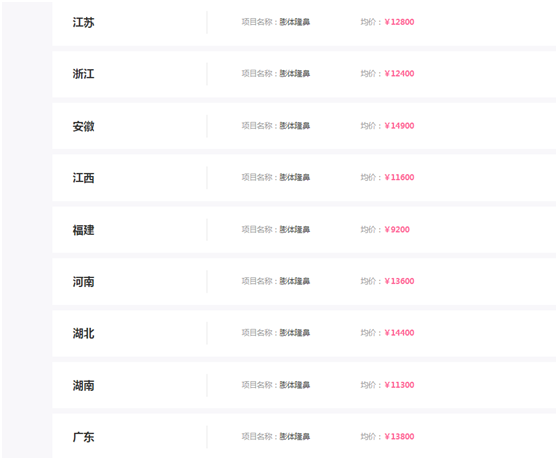
Task: Click the ¥13600 price for 河南
Action: (399, 281)
